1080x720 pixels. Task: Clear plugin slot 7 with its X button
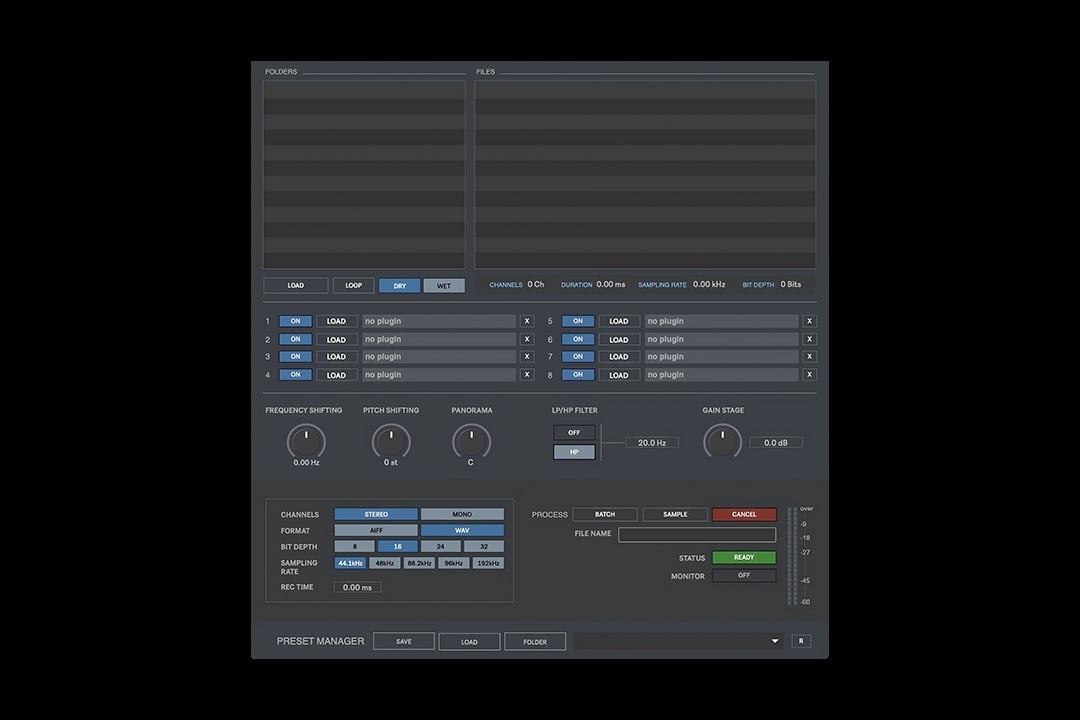(x=809, y=356)
